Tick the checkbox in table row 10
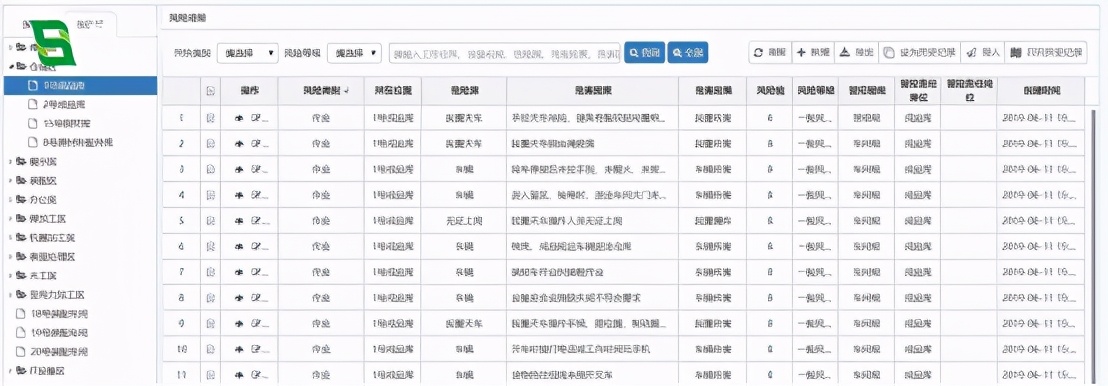 pos(210,349)
